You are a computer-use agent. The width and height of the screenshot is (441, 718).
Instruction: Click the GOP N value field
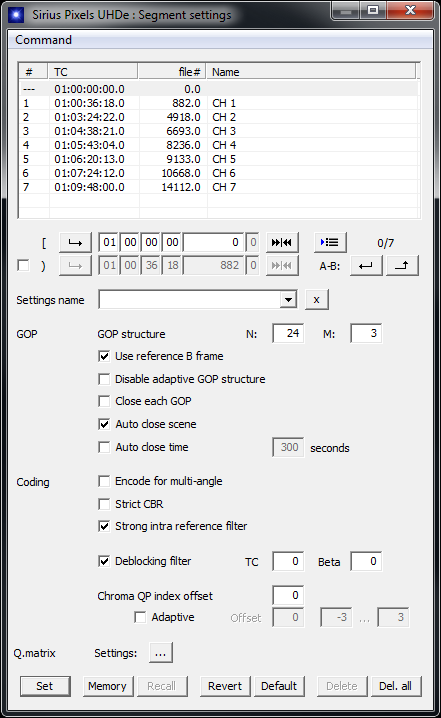(288, 333)
